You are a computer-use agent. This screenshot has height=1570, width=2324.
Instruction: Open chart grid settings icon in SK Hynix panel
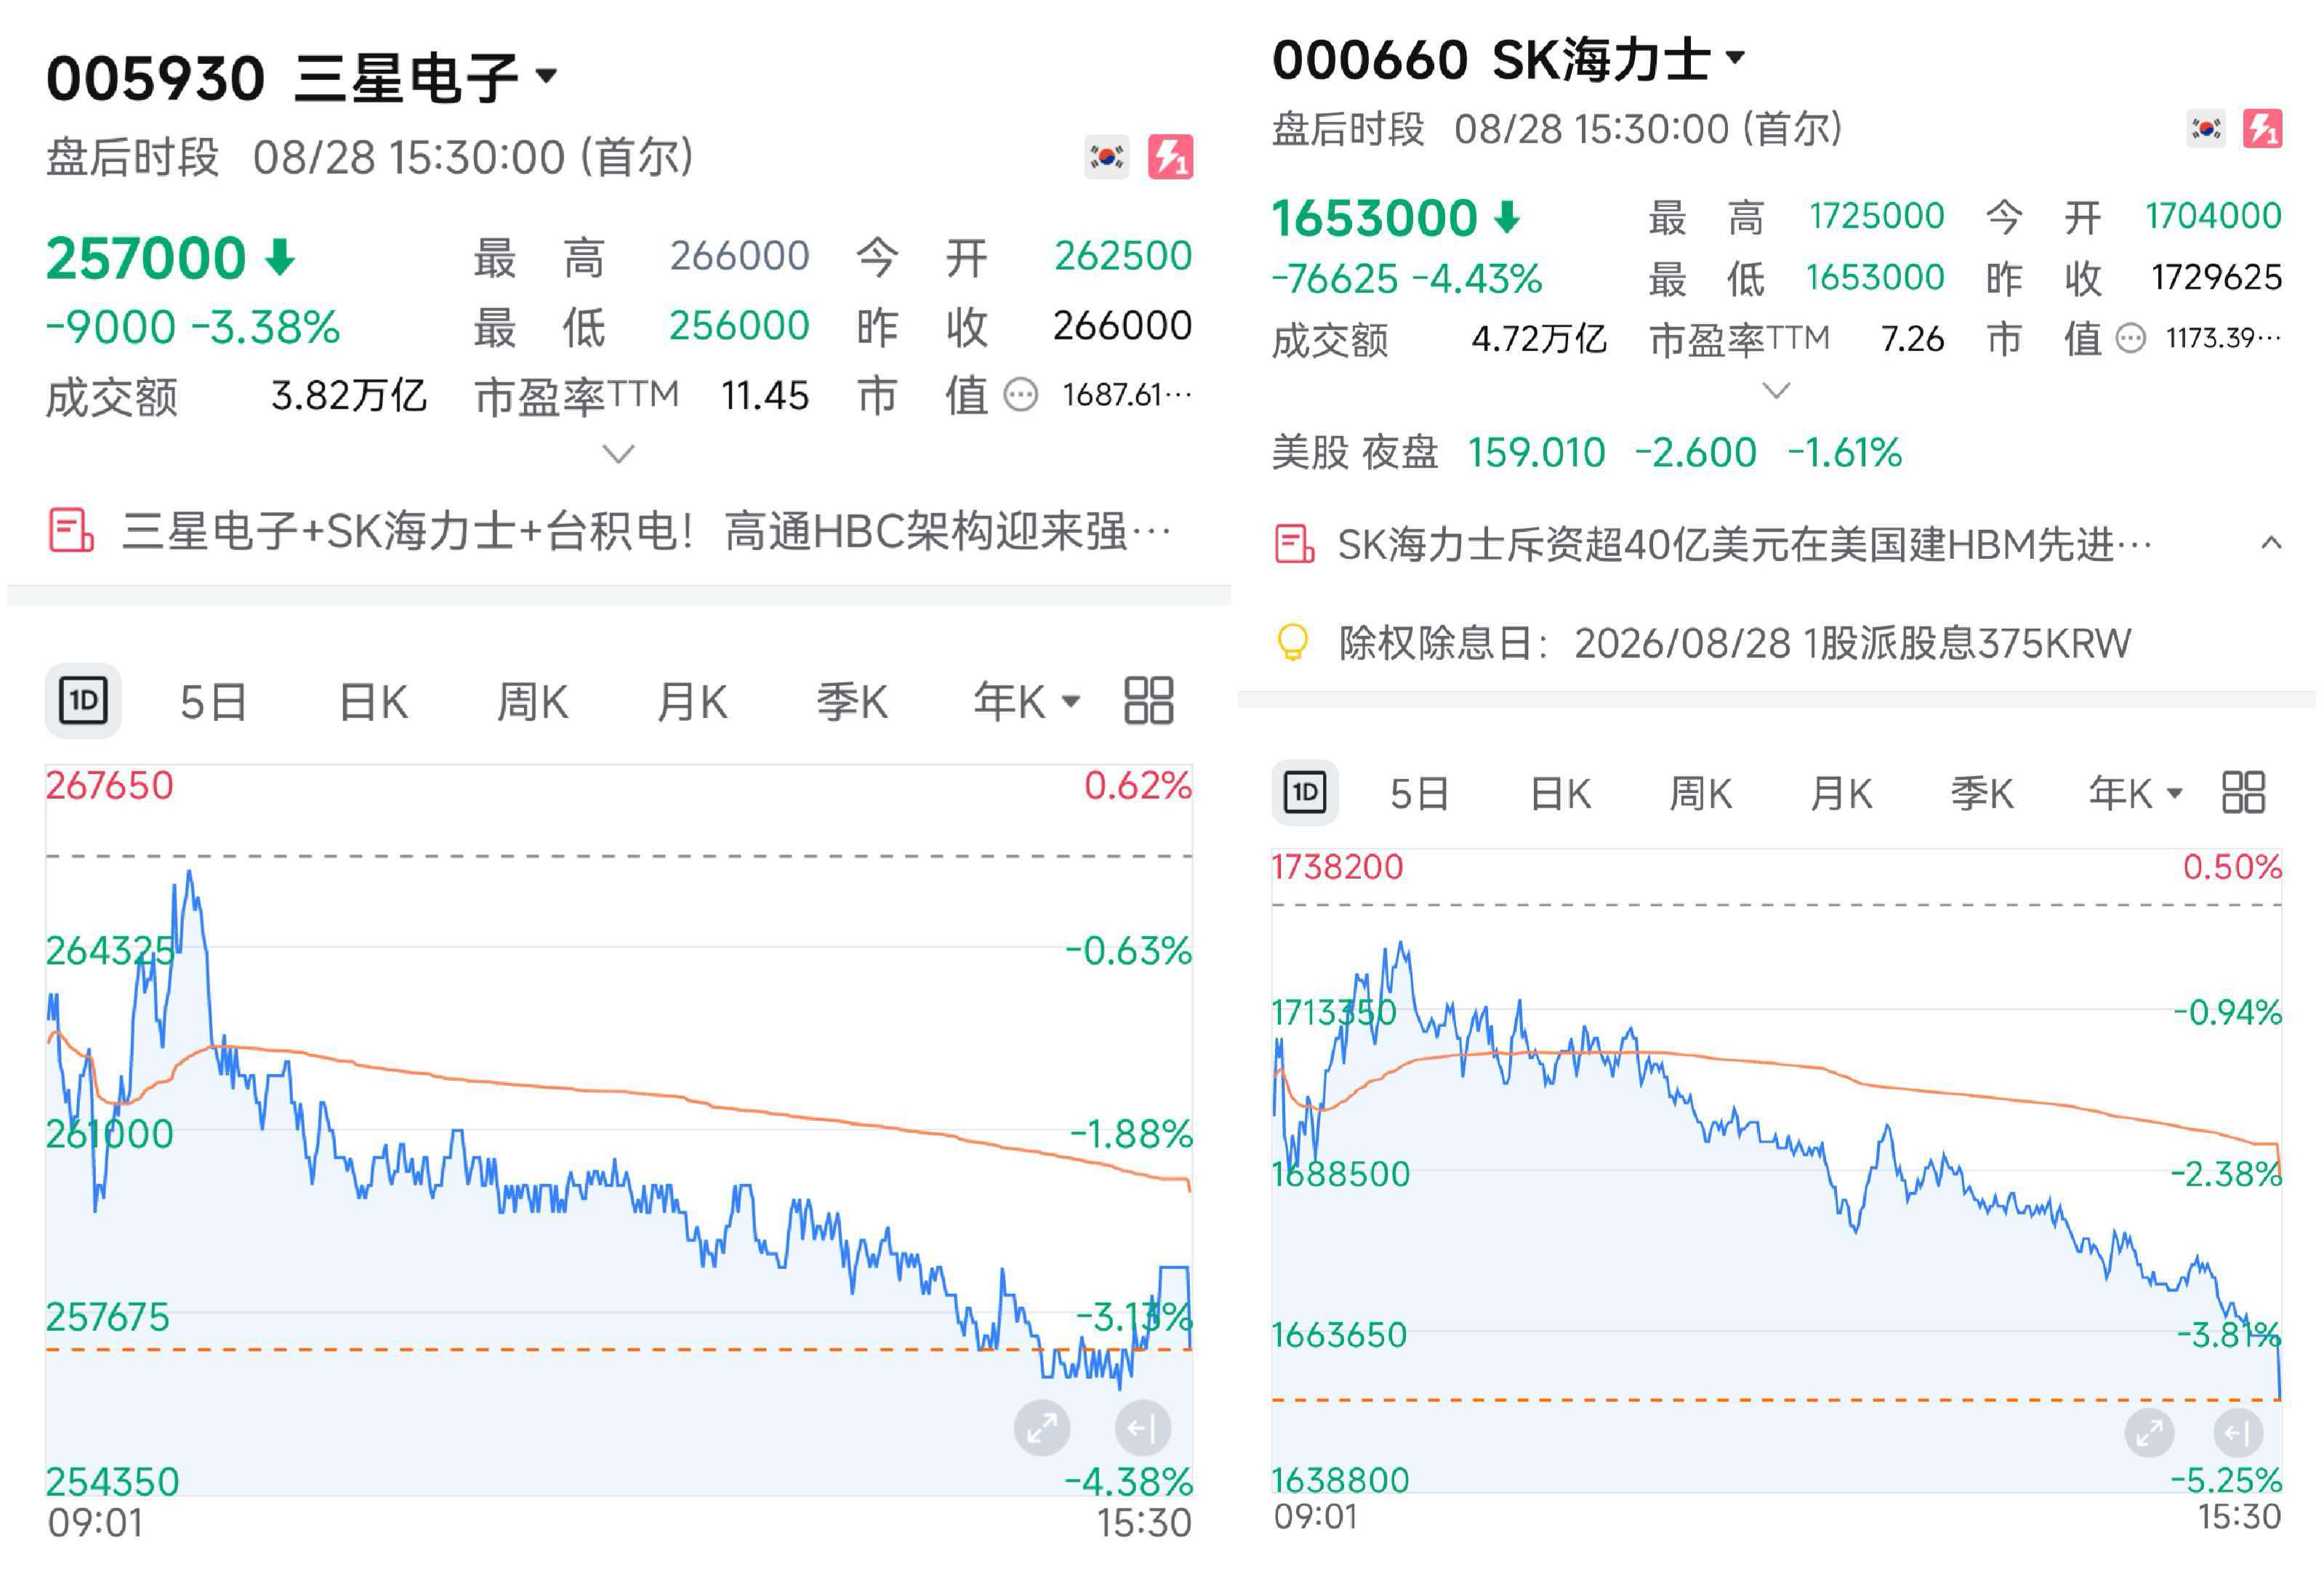pos(2243,792)
